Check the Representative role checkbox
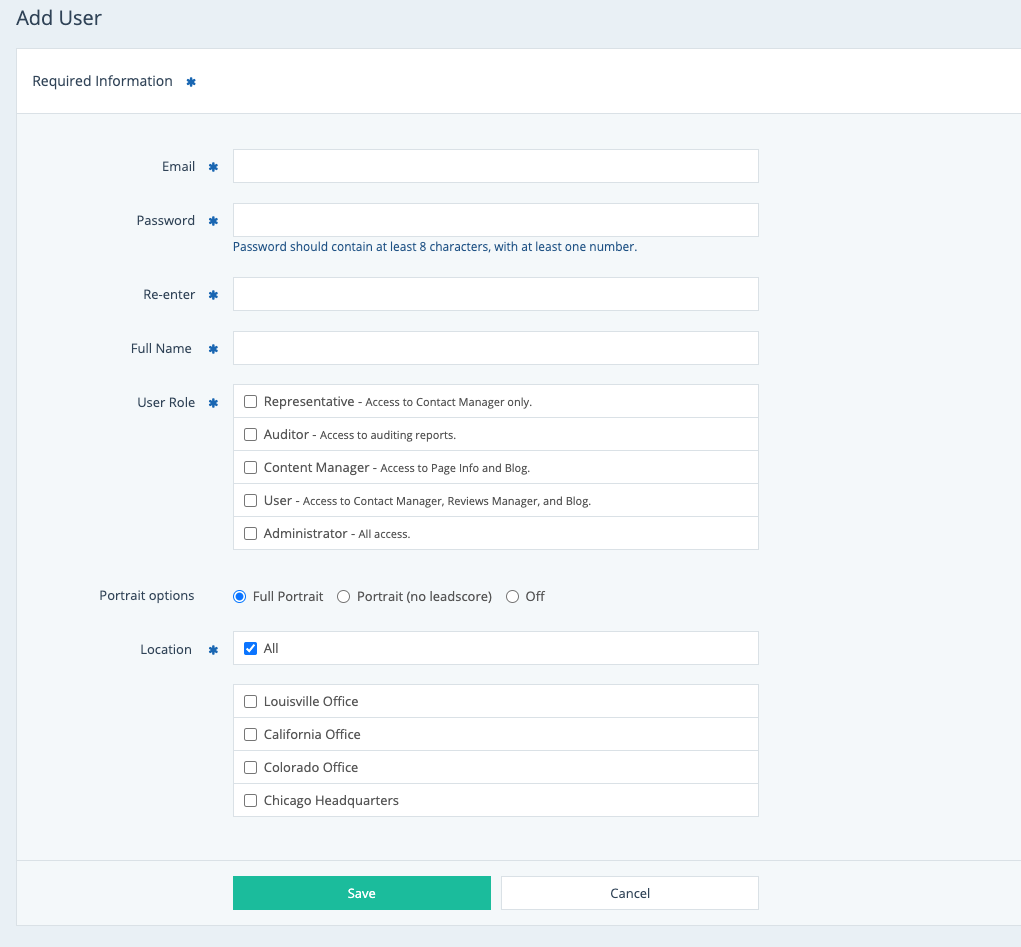Screen dimensions: 1021x947 [x=251, y=402]
